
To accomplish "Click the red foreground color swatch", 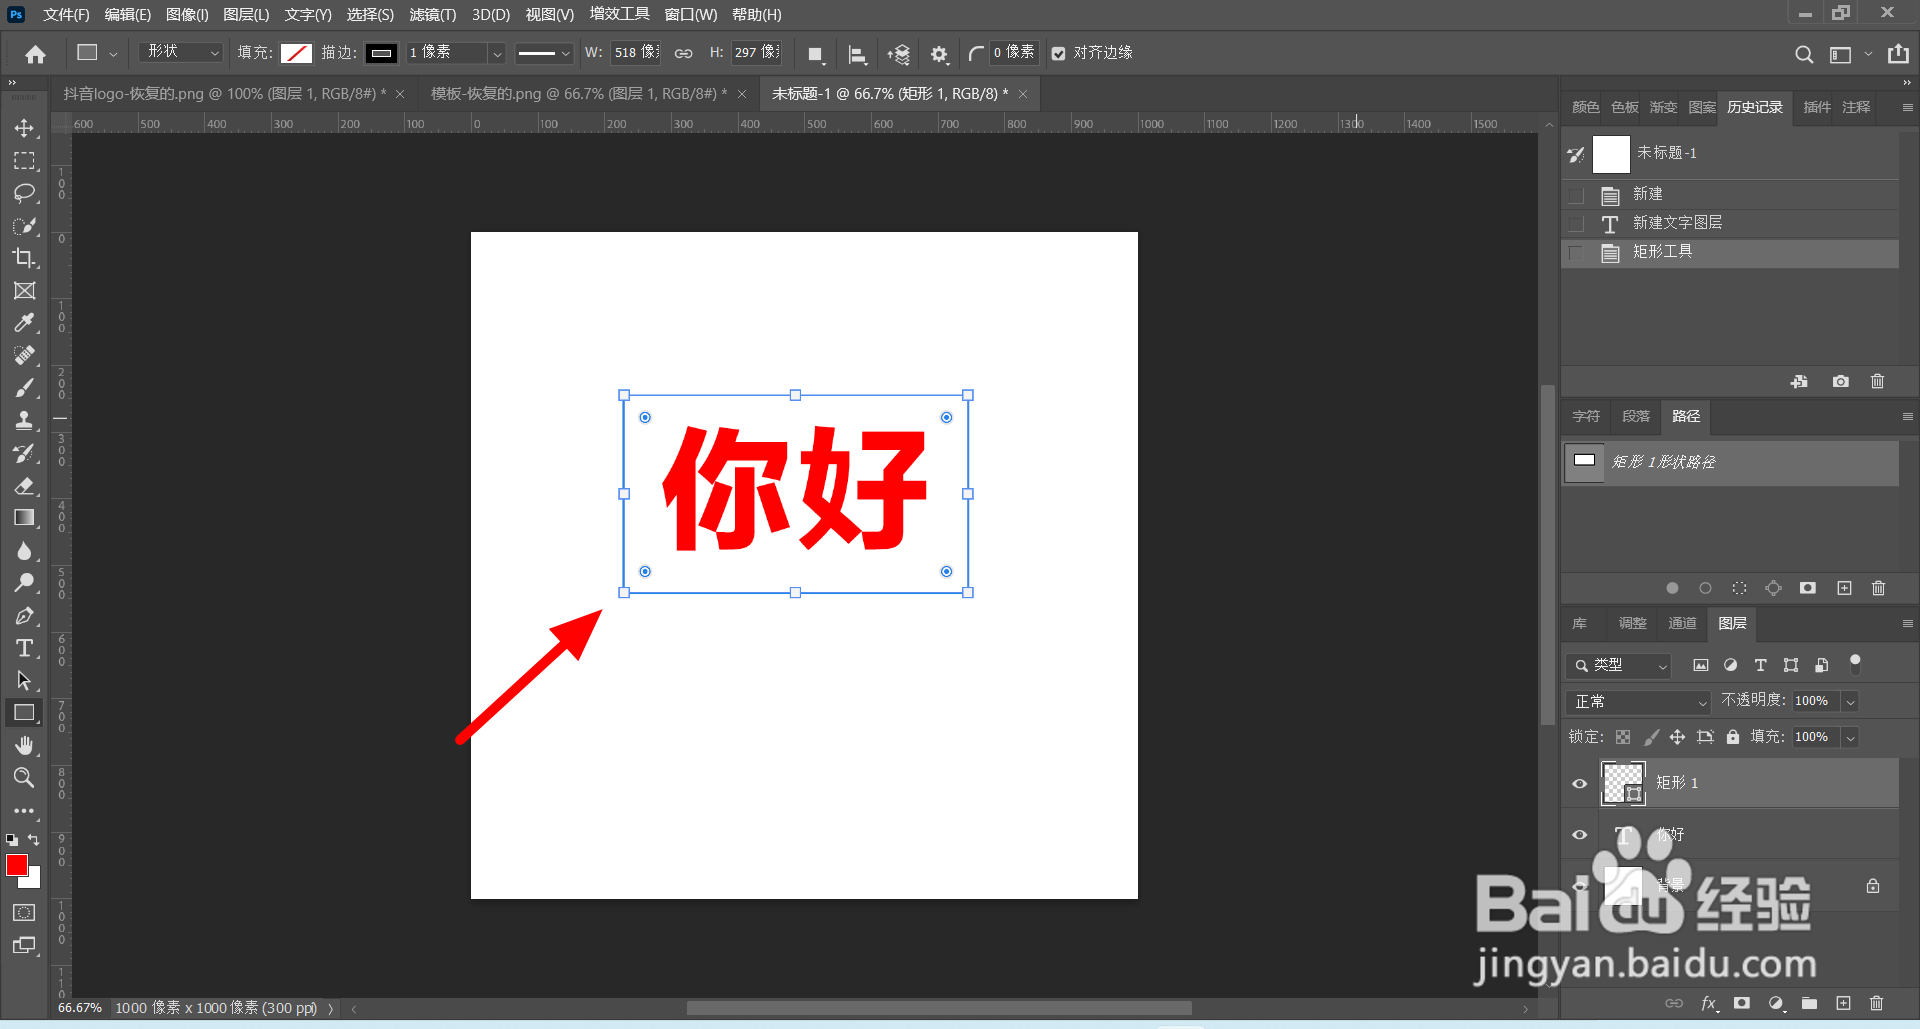I will [x=17, y=866].
